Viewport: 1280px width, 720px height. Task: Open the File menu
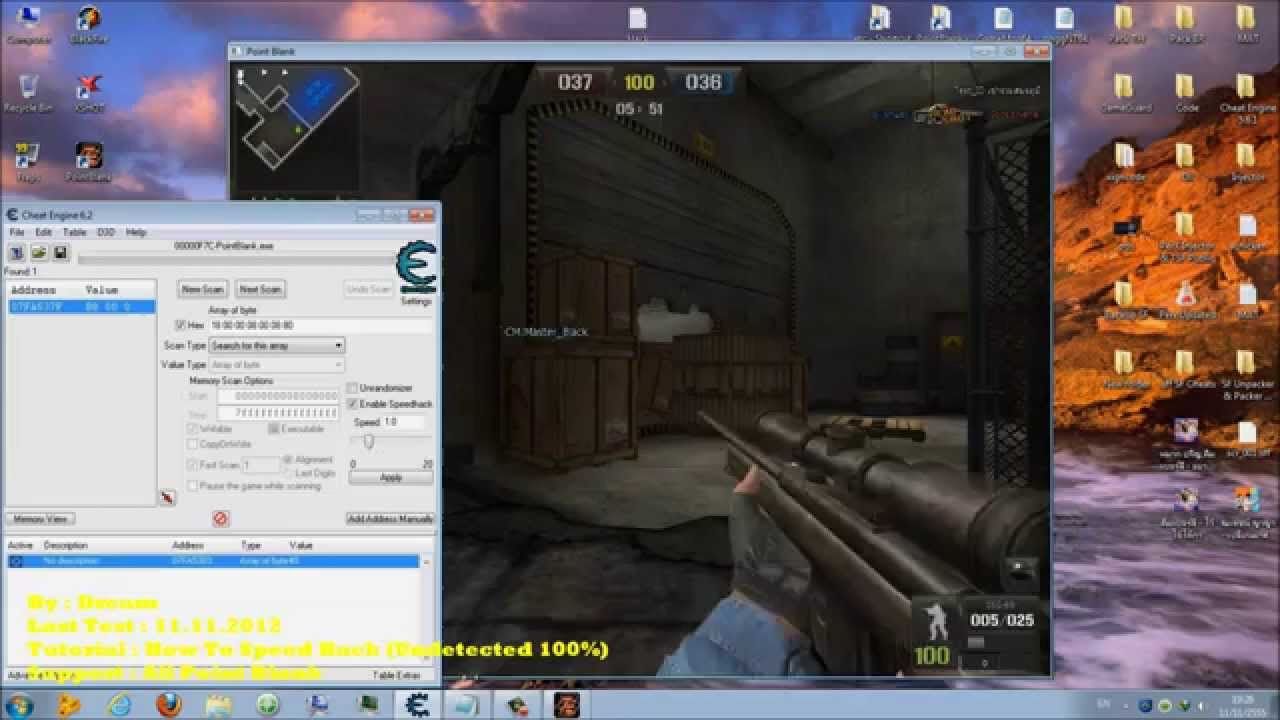pos(17,232)
